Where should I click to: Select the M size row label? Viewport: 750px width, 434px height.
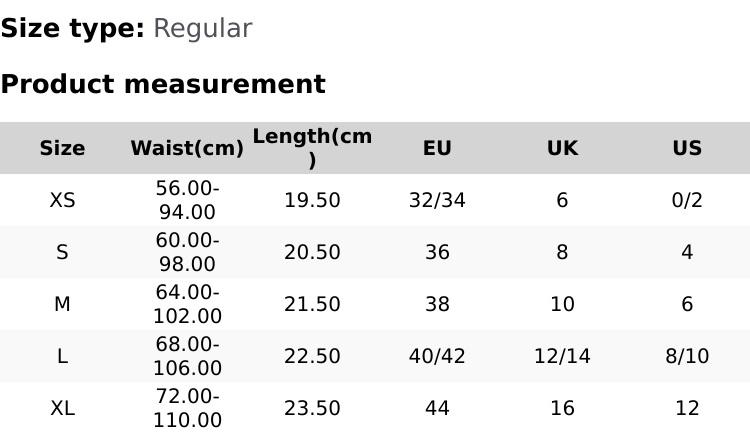click(62, 304)
